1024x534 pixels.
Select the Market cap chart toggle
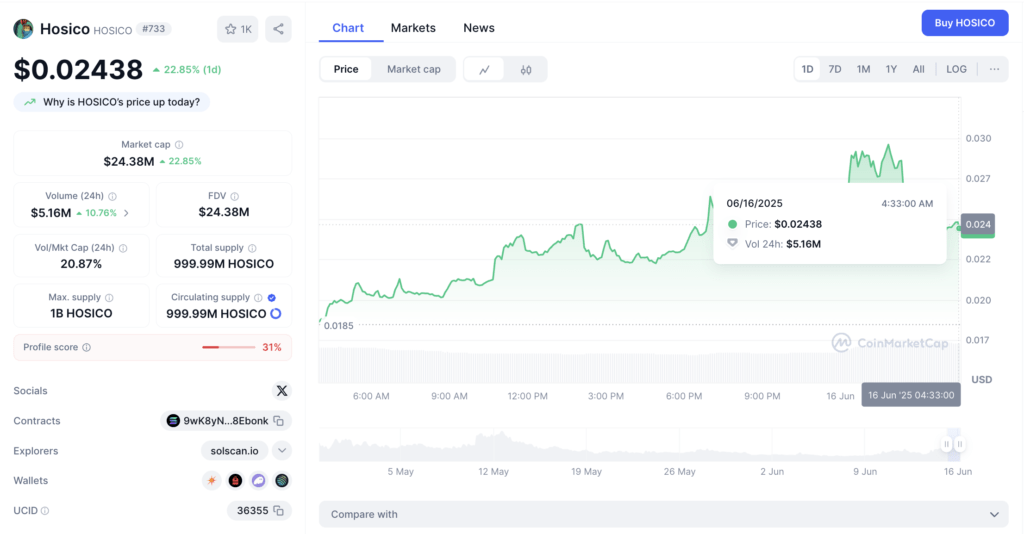click(x=414, y=69)
